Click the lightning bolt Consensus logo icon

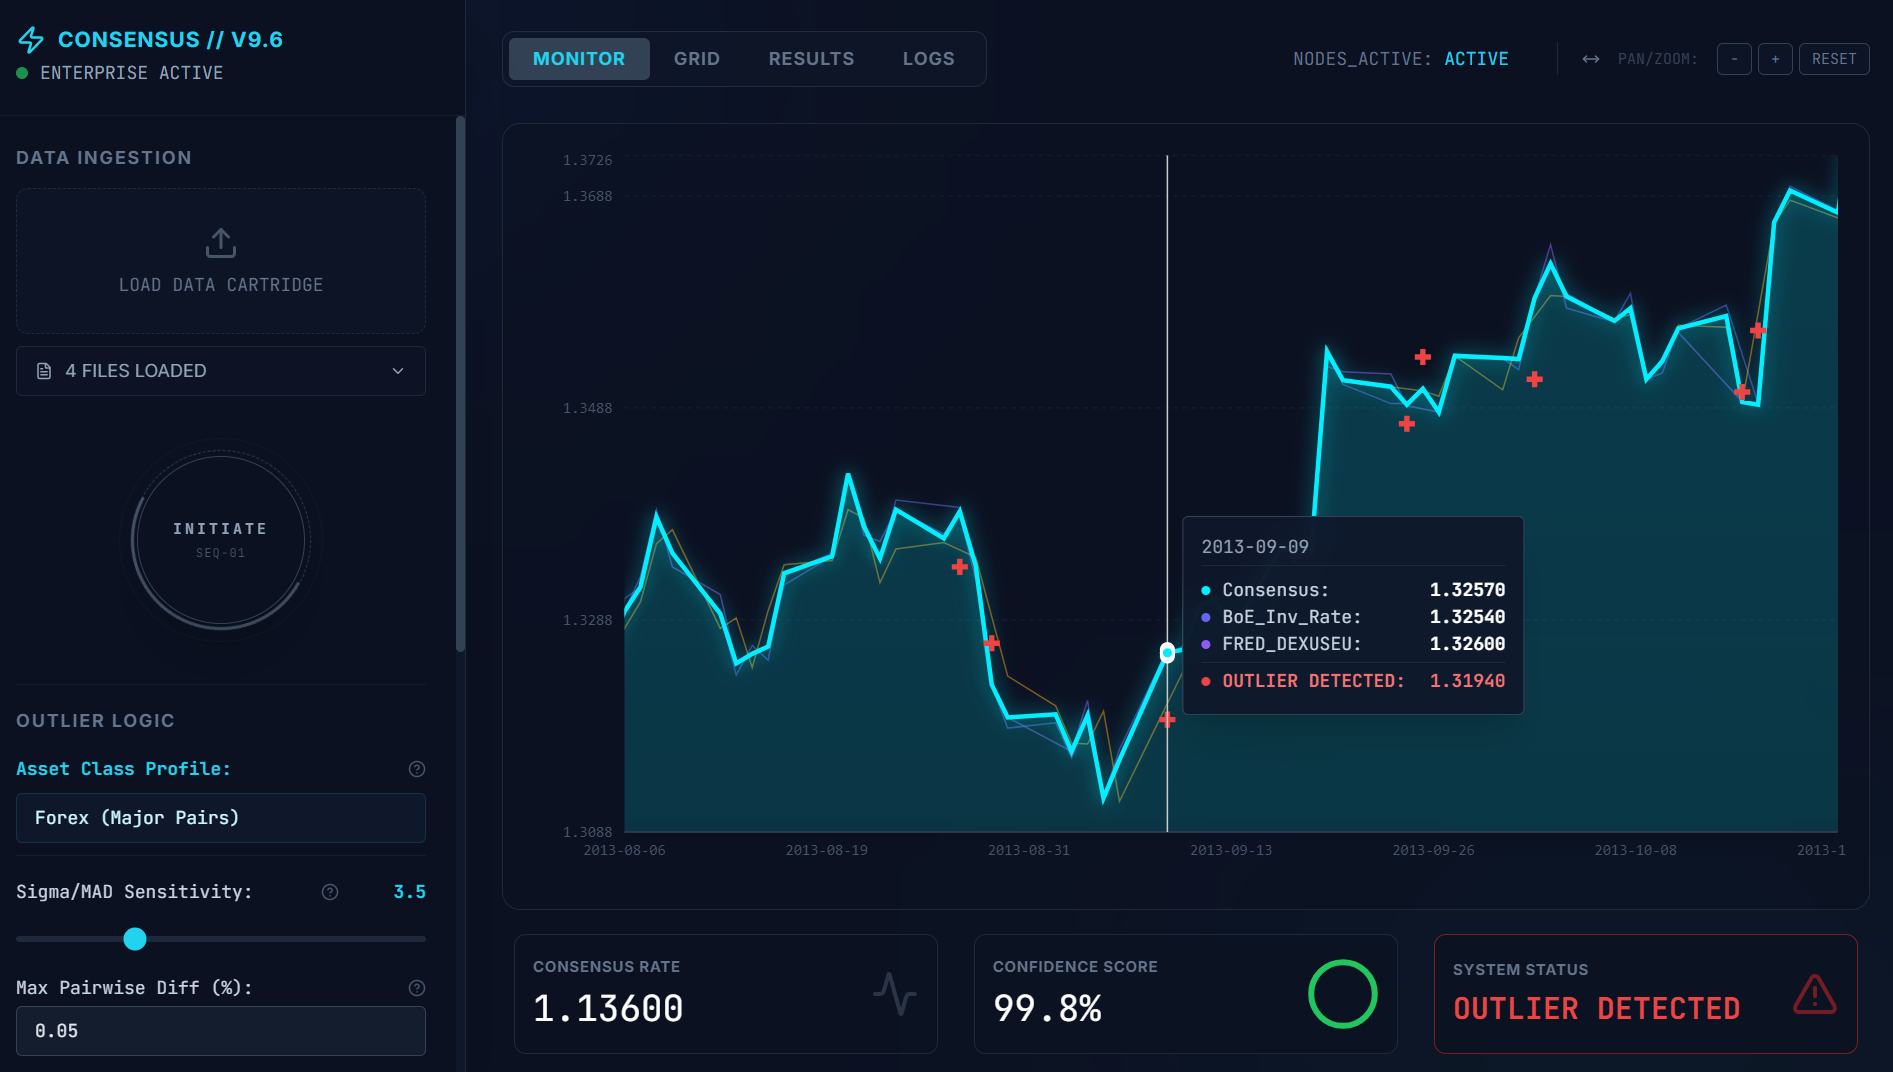[31, 40]
